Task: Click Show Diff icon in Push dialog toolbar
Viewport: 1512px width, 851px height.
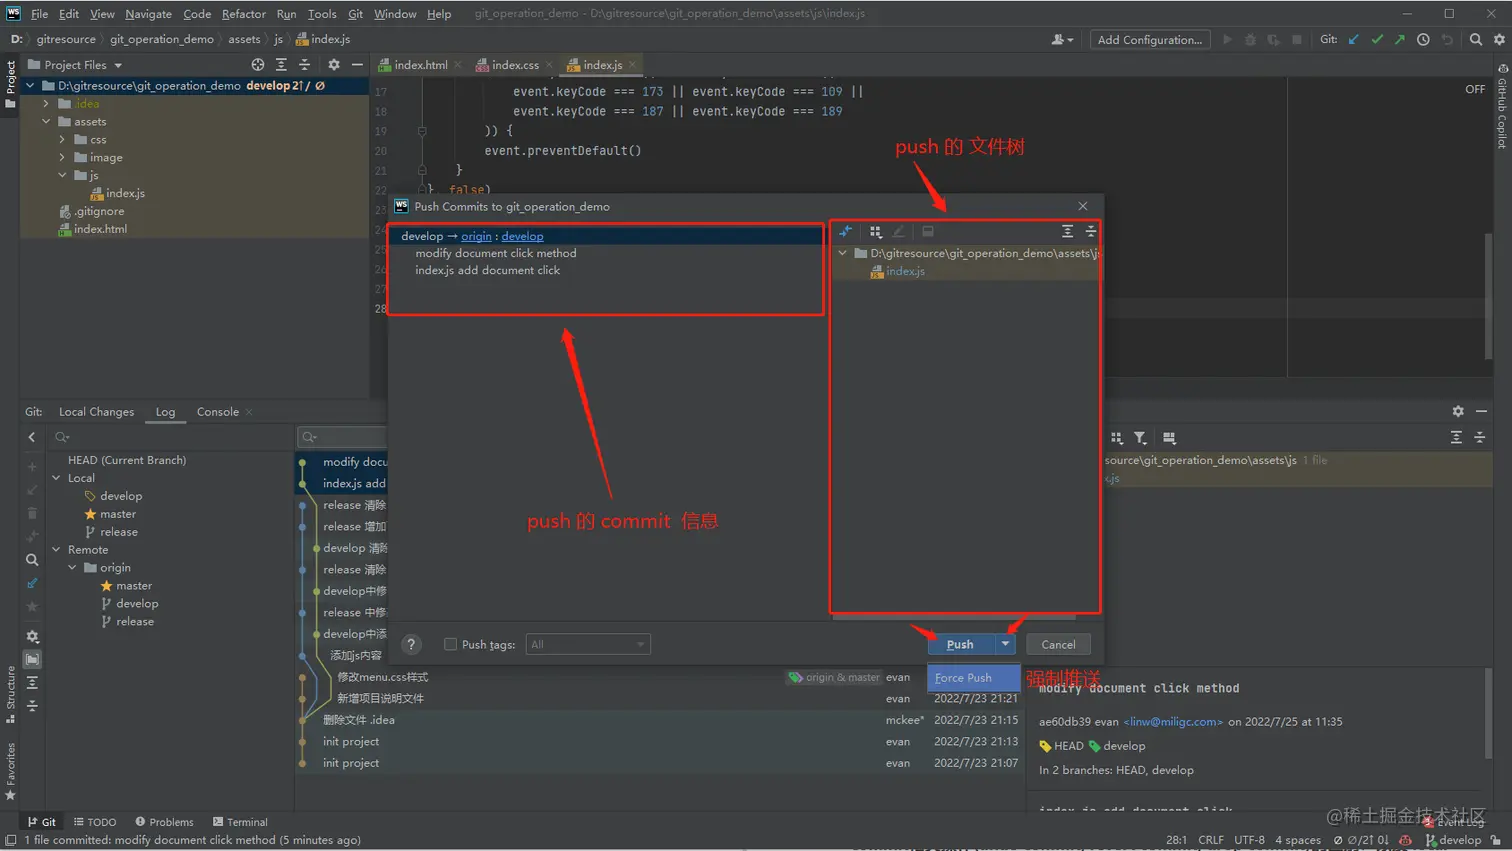Action: click(x=846, y=231)
